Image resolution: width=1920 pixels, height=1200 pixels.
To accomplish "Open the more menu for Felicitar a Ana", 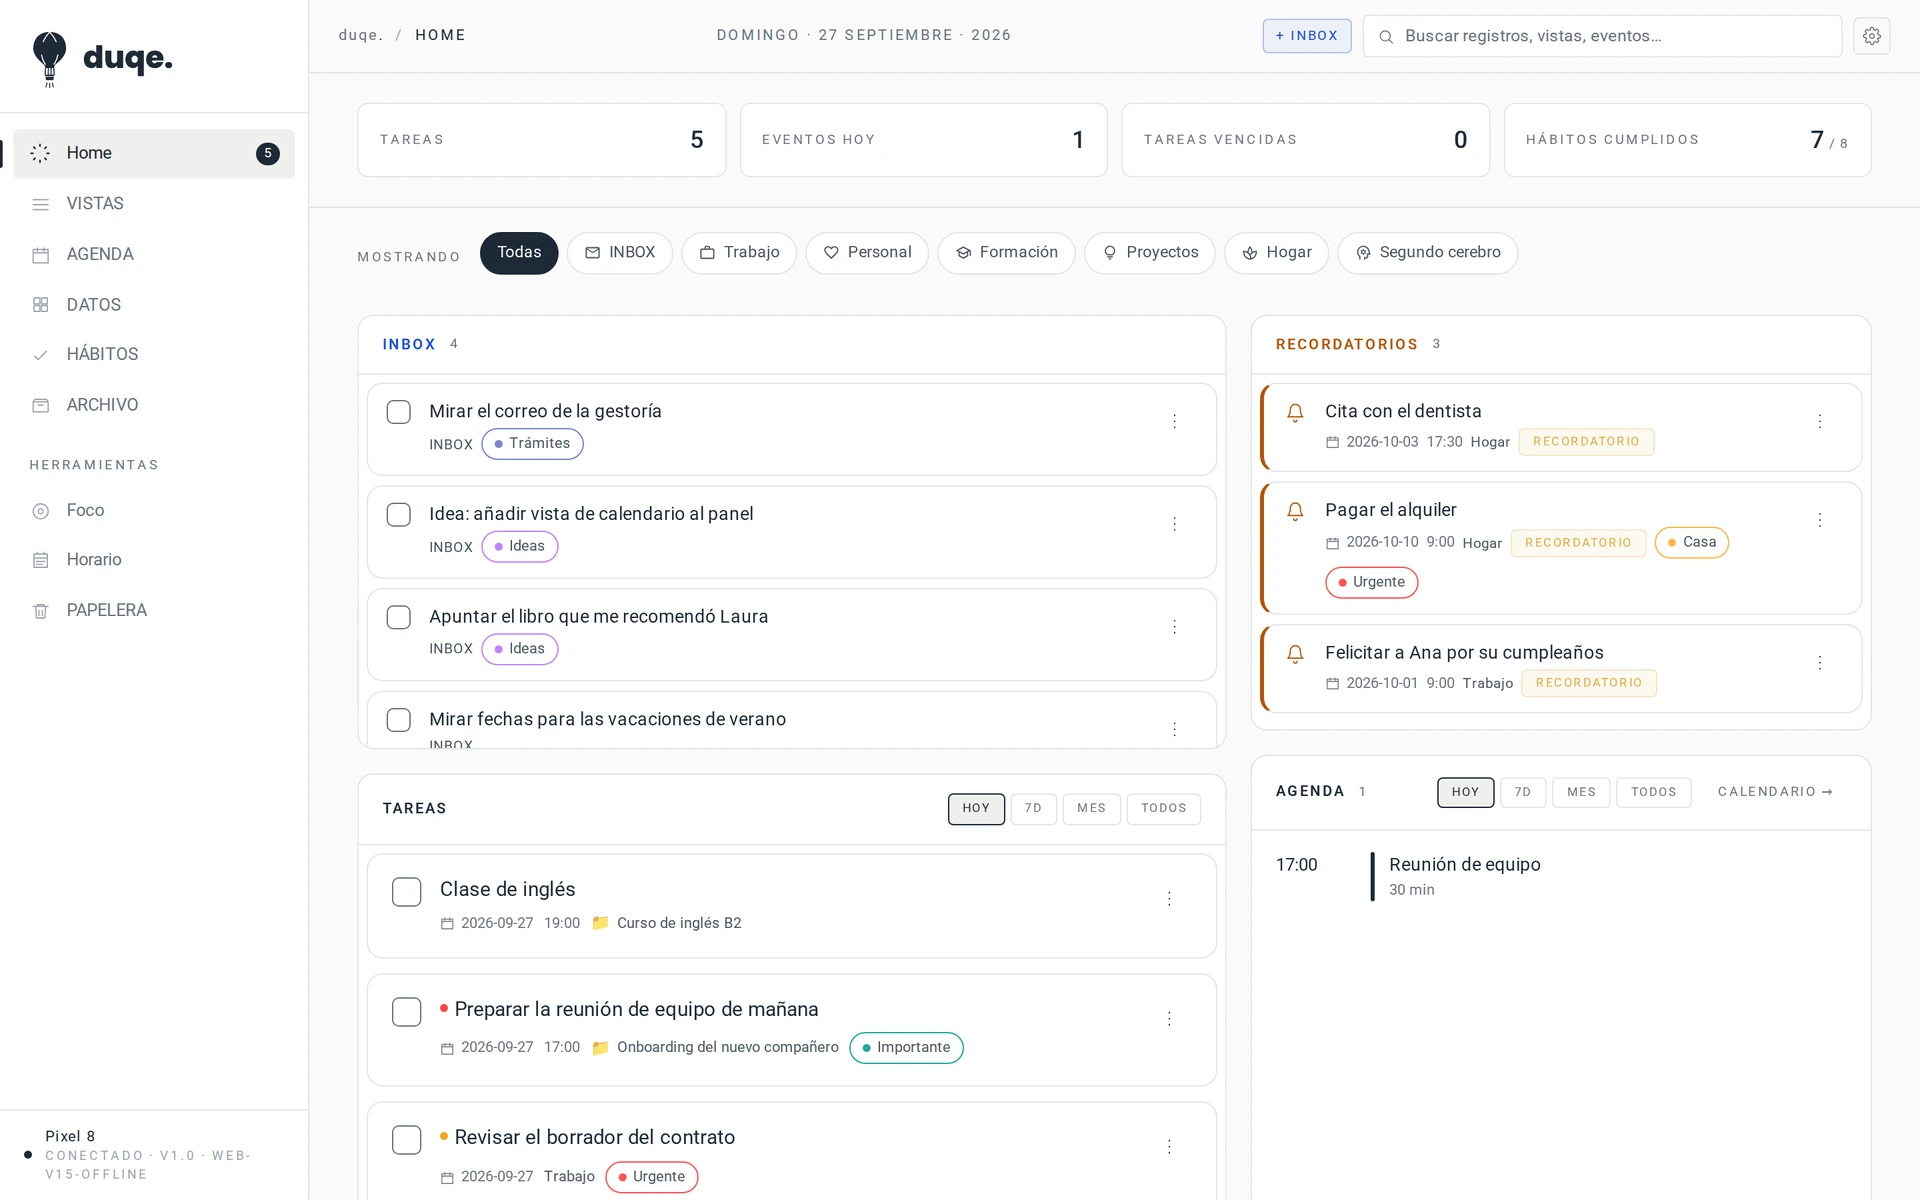I will coord(1819,663).
